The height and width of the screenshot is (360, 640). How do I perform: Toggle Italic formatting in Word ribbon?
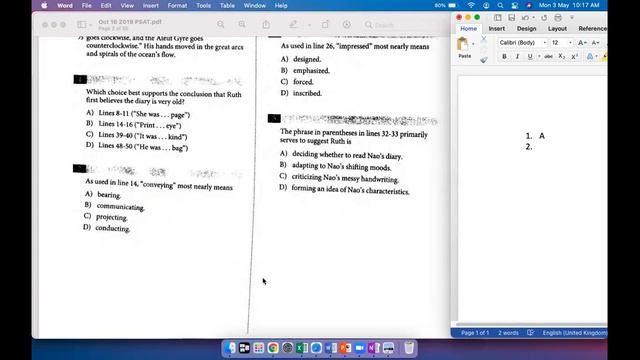pos(517,56)
